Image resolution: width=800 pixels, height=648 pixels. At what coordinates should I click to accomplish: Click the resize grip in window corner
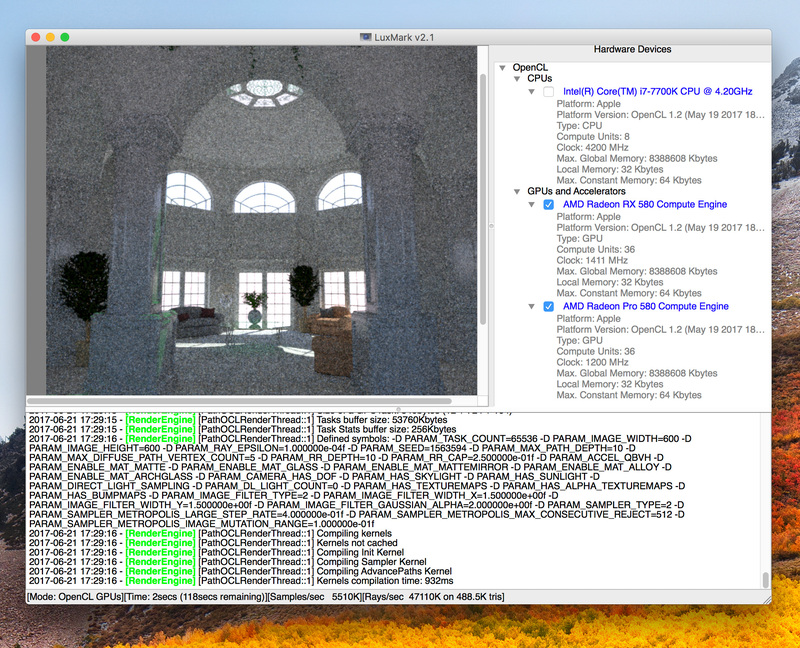tap(767, 600)
